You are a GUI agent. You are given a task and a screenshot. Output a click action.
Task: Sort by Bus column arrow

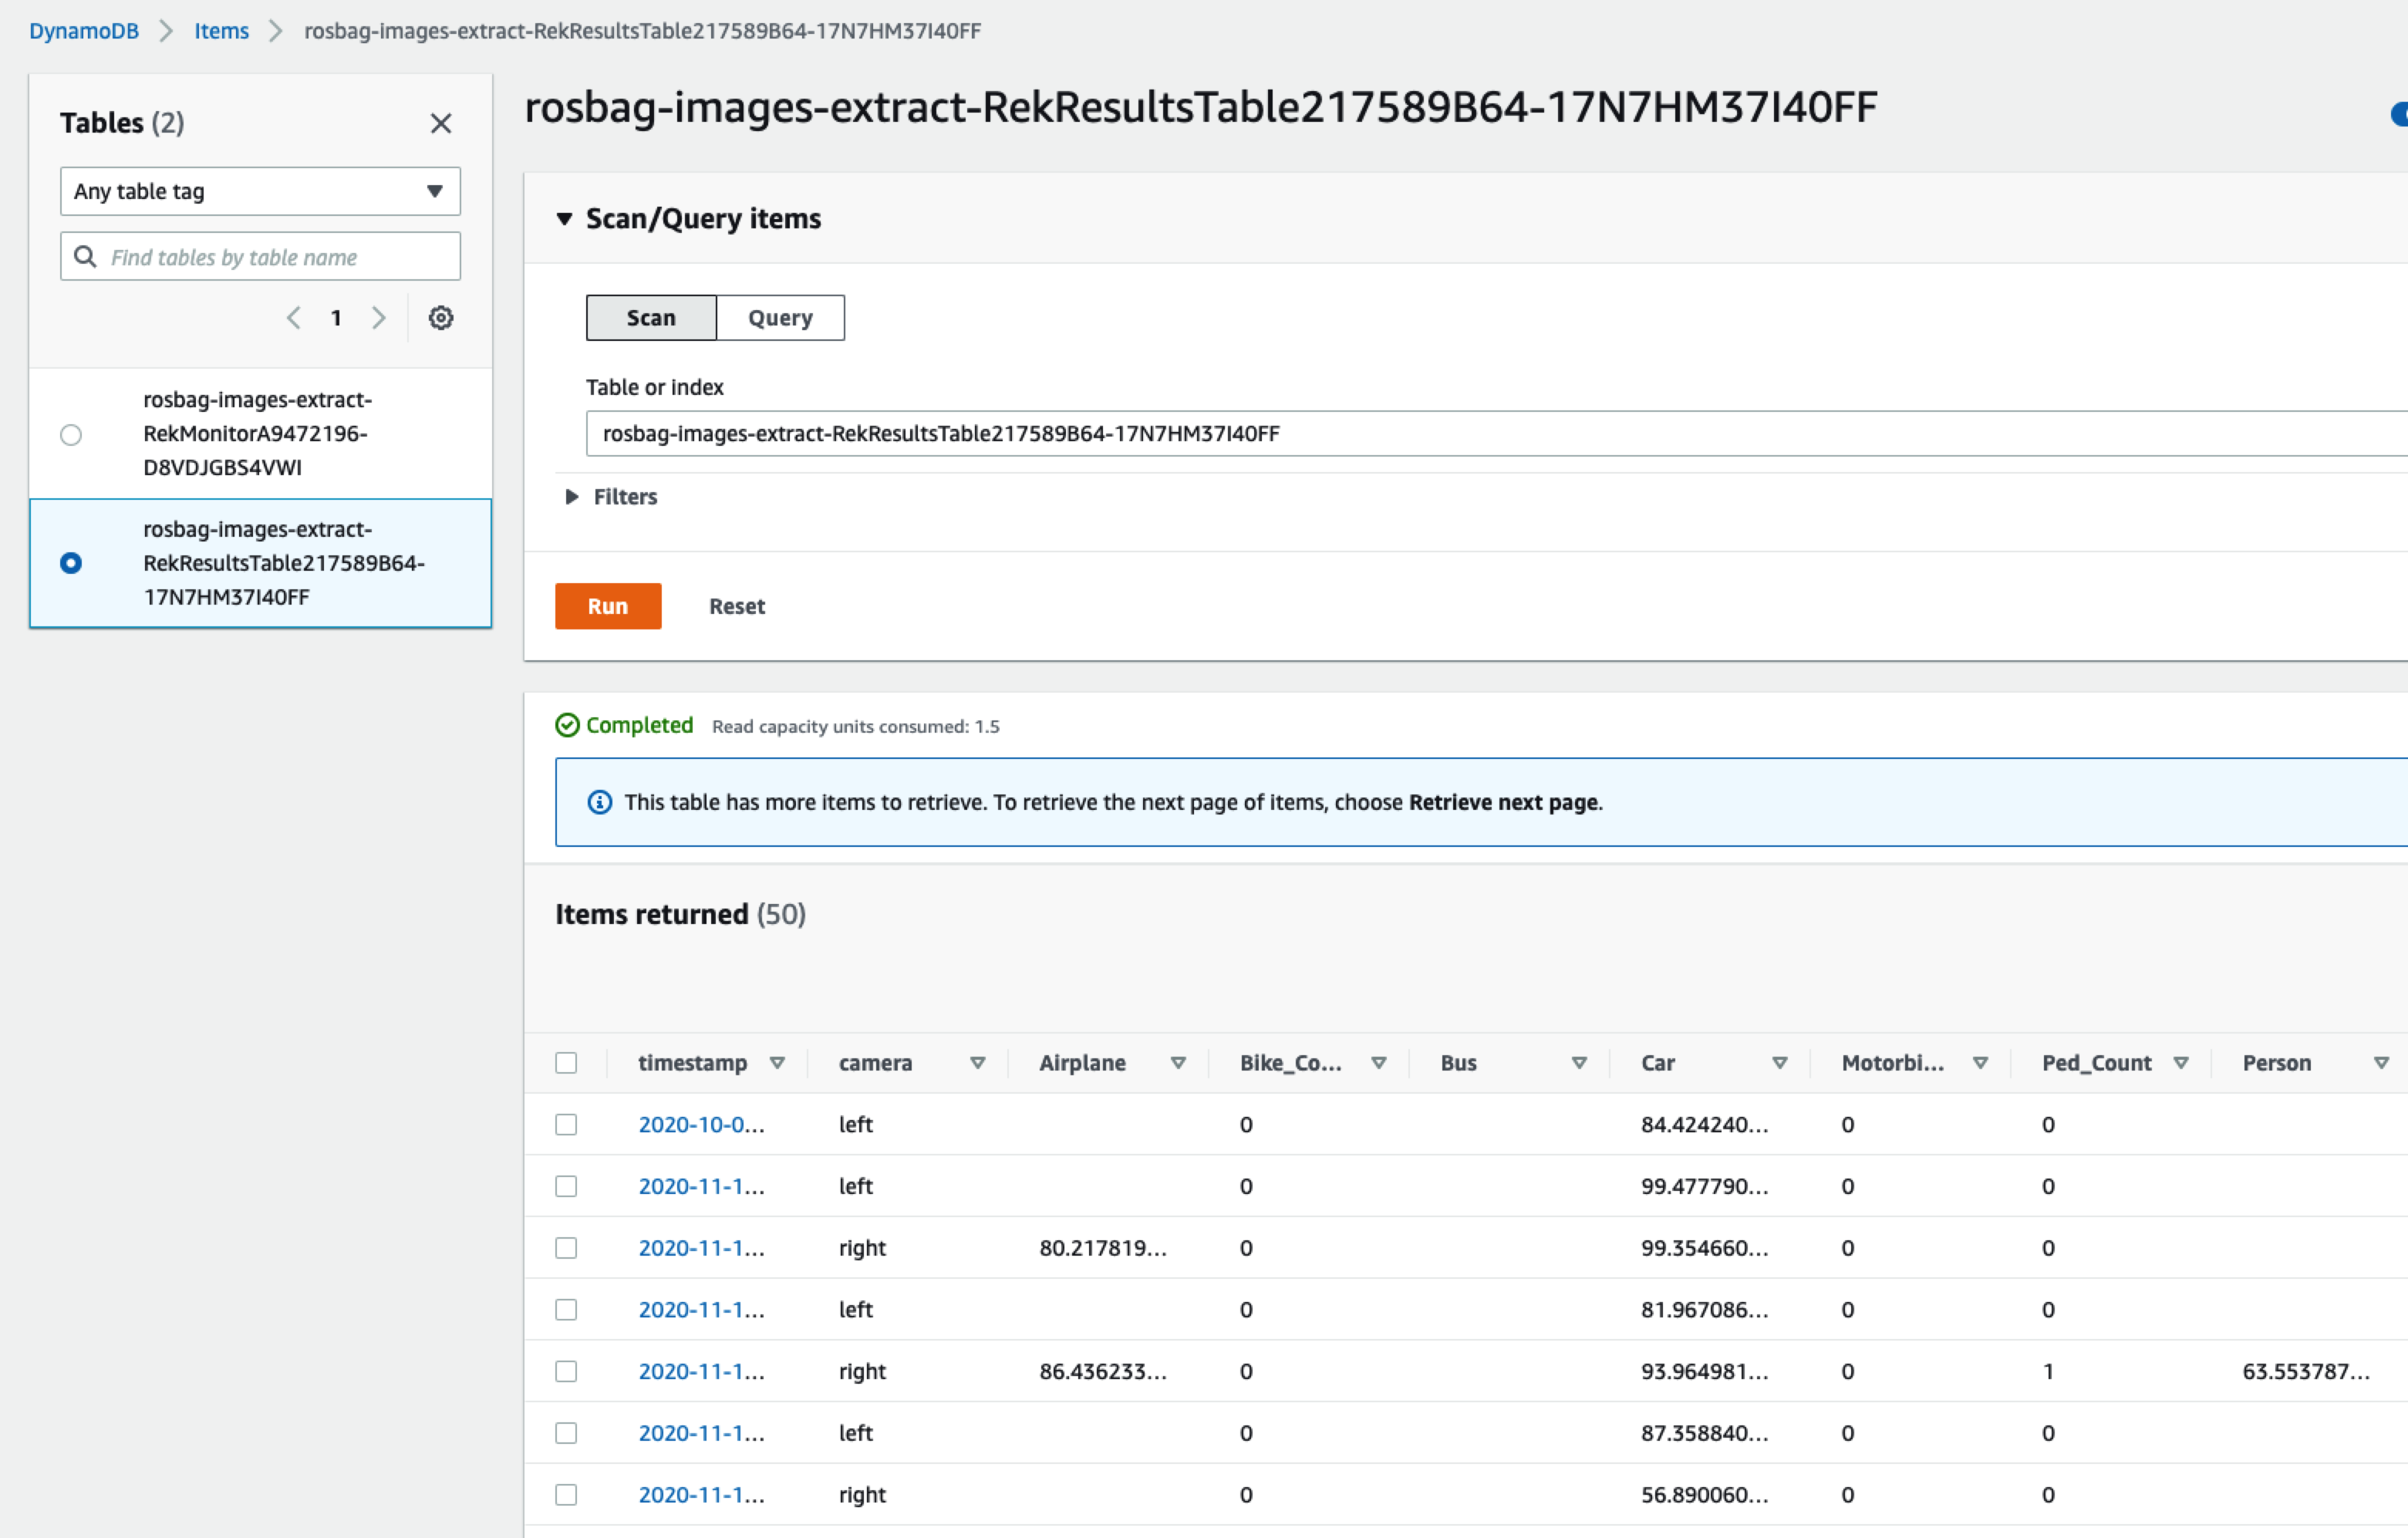1580,1063
